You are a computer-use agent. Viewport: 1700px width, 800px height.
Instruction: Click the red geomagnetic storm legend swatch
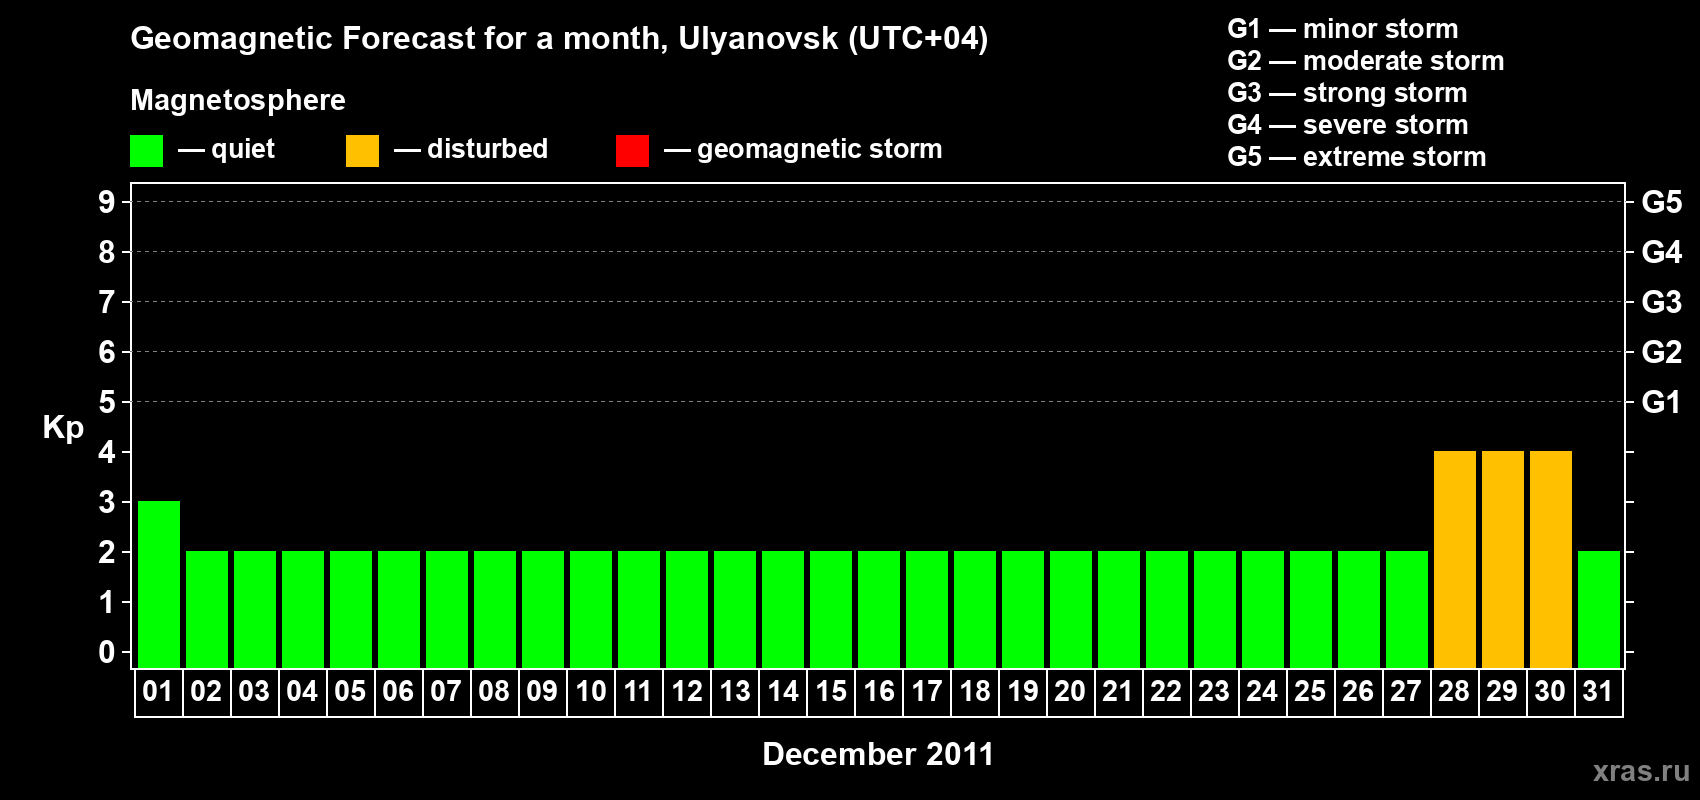coord(632,151)
